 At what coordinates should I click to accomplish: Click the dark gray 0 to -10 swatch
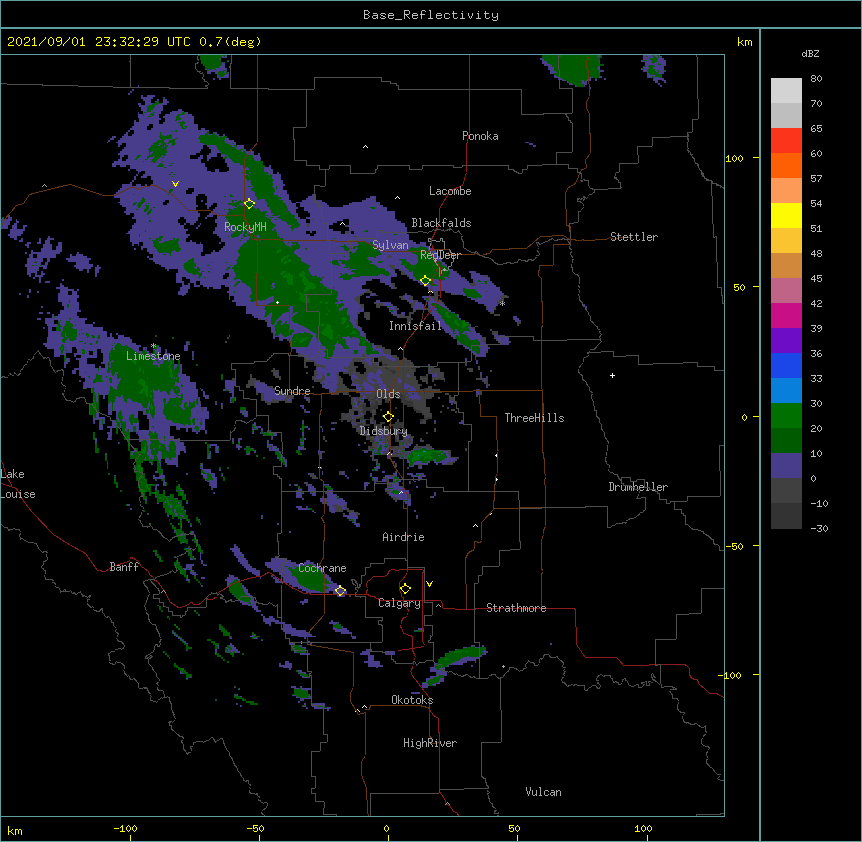tap(786, 491)
